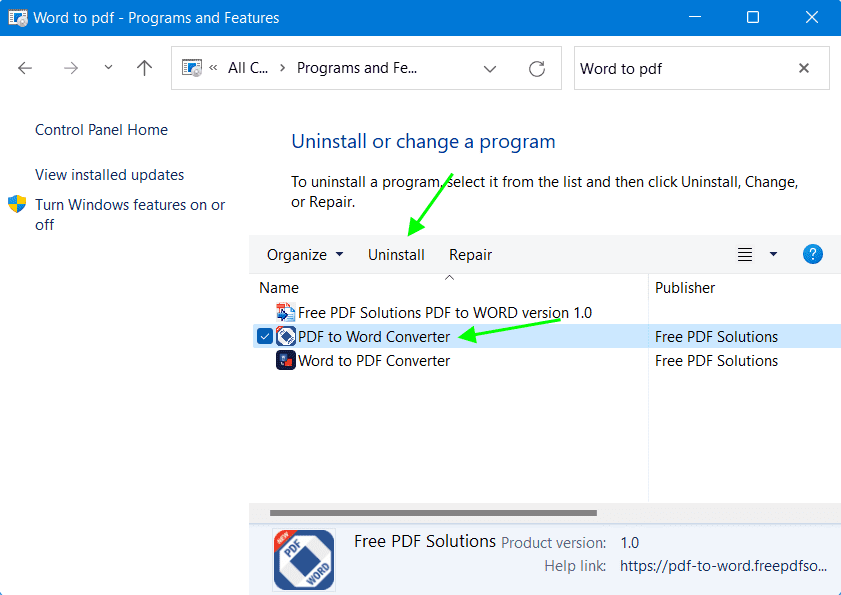The height and width of the screenshot is (595, 841).
Task: Click the title bar Programs and Features icon
Action: (18, 18)
